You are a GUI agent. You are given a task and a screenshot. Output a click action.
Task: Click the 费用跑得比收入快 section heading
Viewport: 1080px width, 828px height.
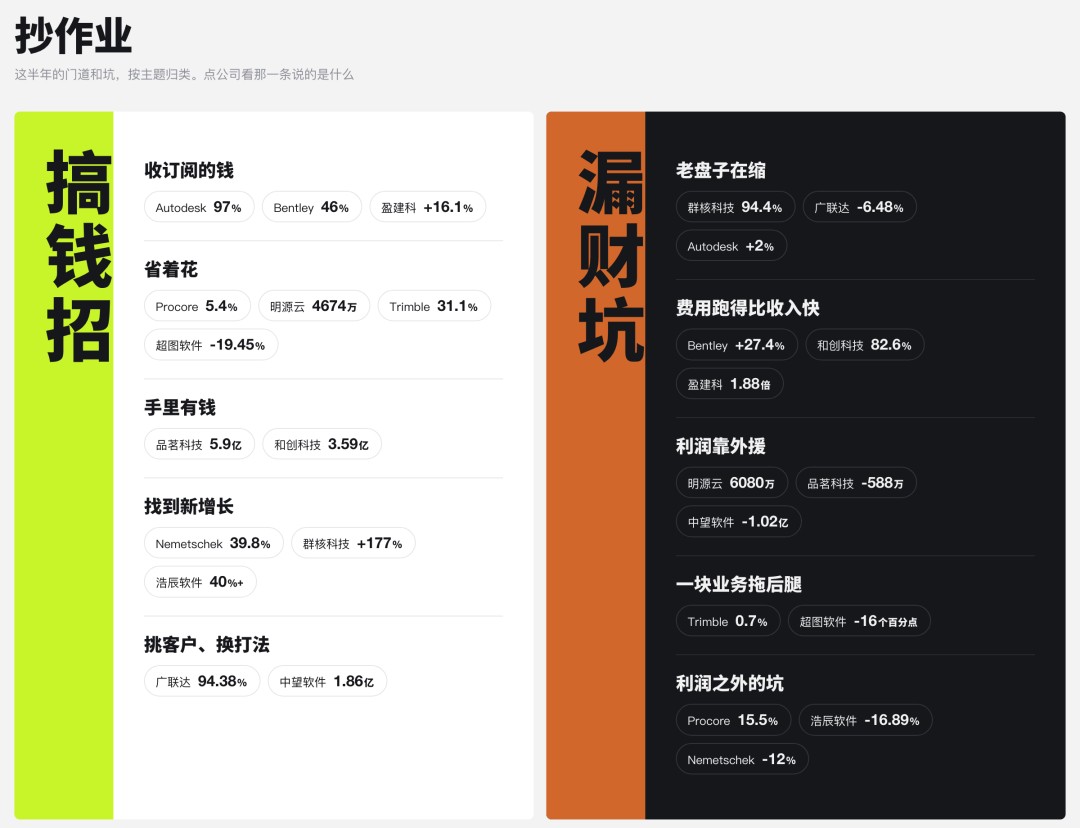(x=747, y=308)
